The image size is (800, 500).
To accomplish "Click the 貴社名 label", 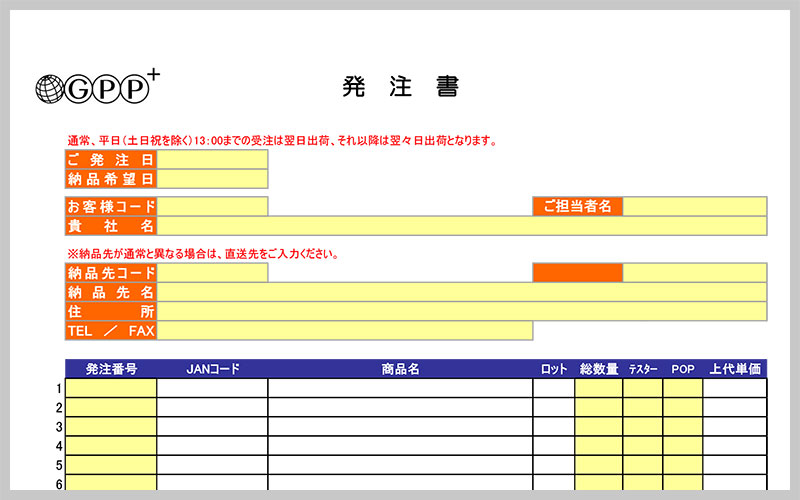I will coord(111,226).
